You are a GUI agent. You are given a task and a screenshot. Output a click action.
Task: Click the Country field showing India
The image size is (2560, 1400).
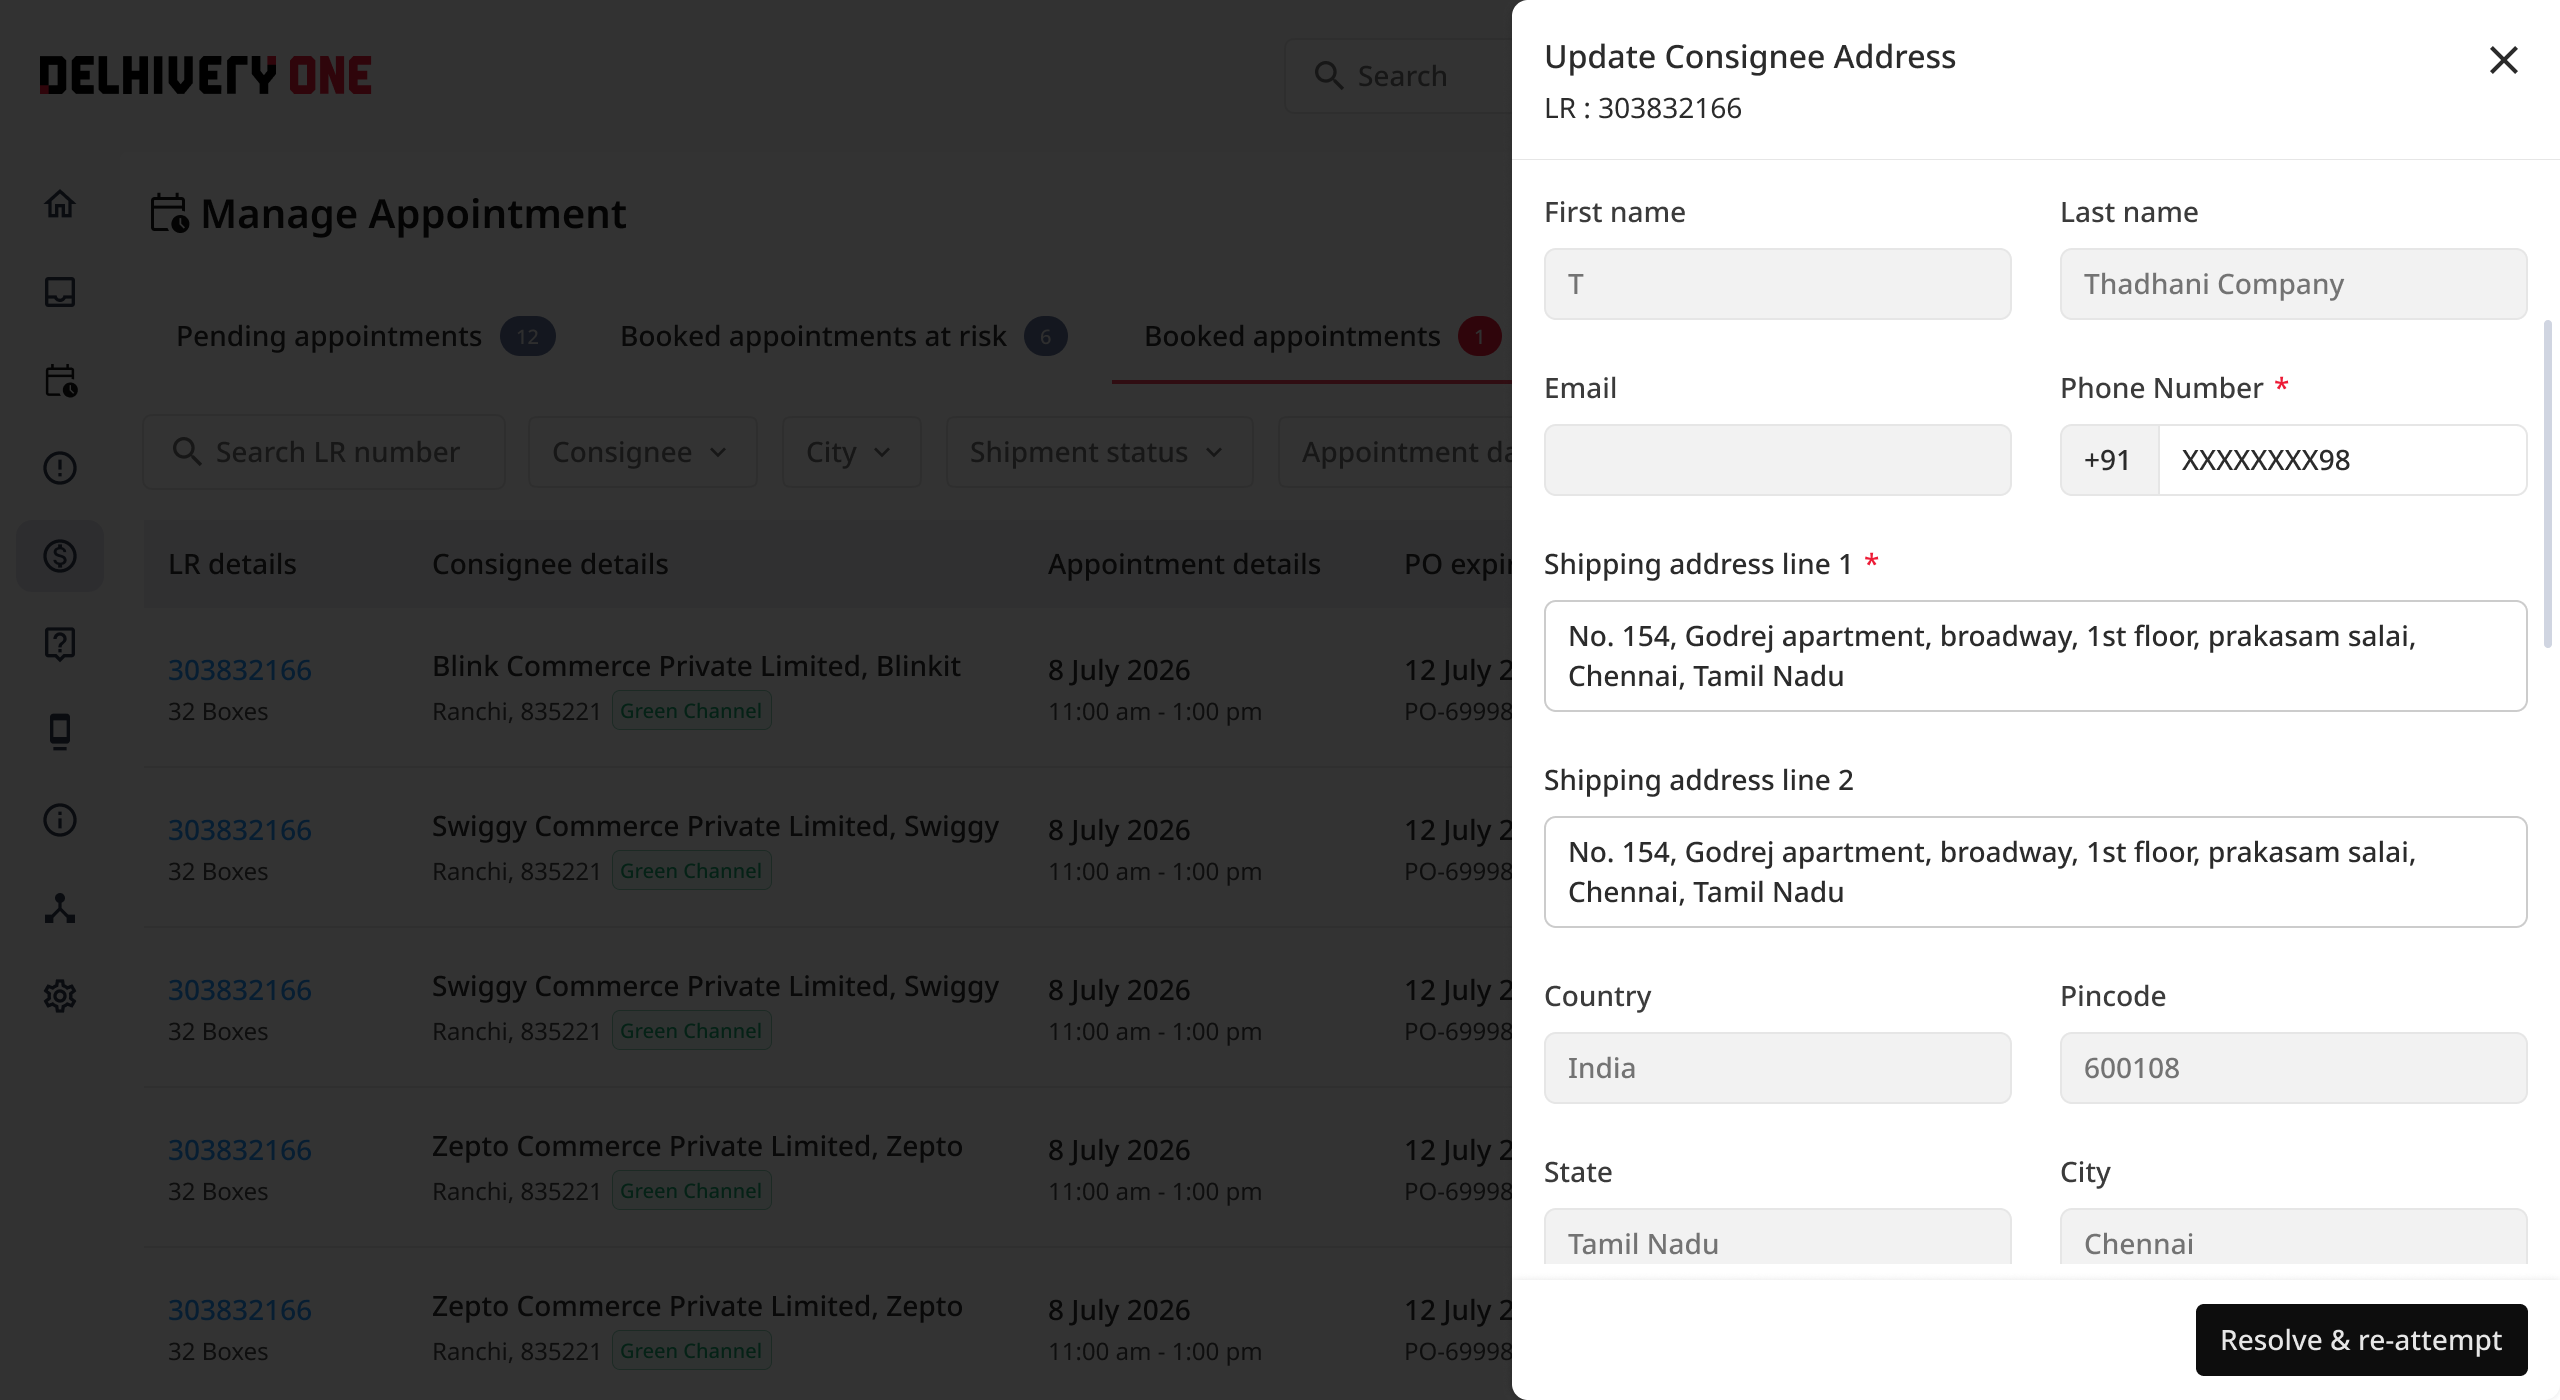tap(1777, 1068)
